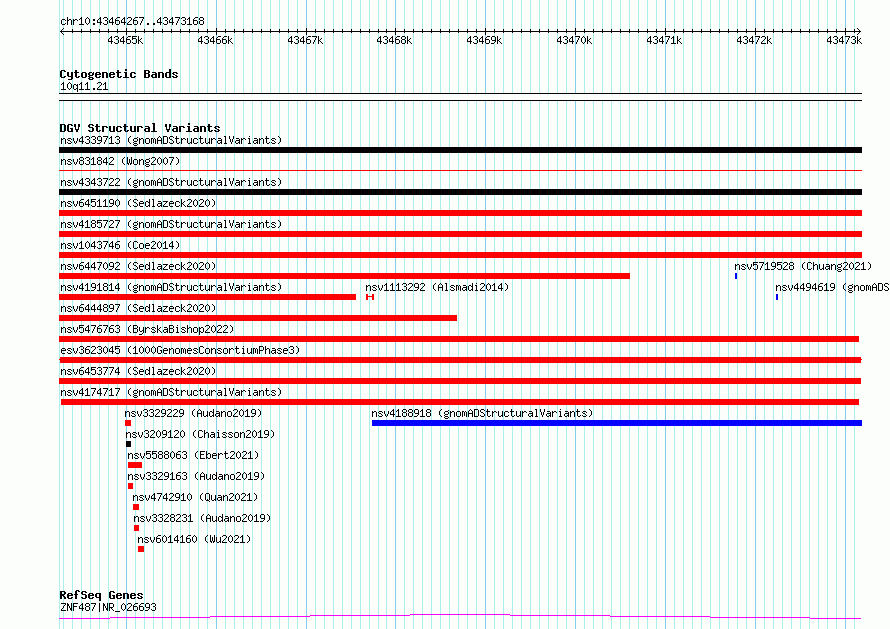Click red block under nsv5588063
The height and width of the screenshot is (629, 890).
pos(135,466)
